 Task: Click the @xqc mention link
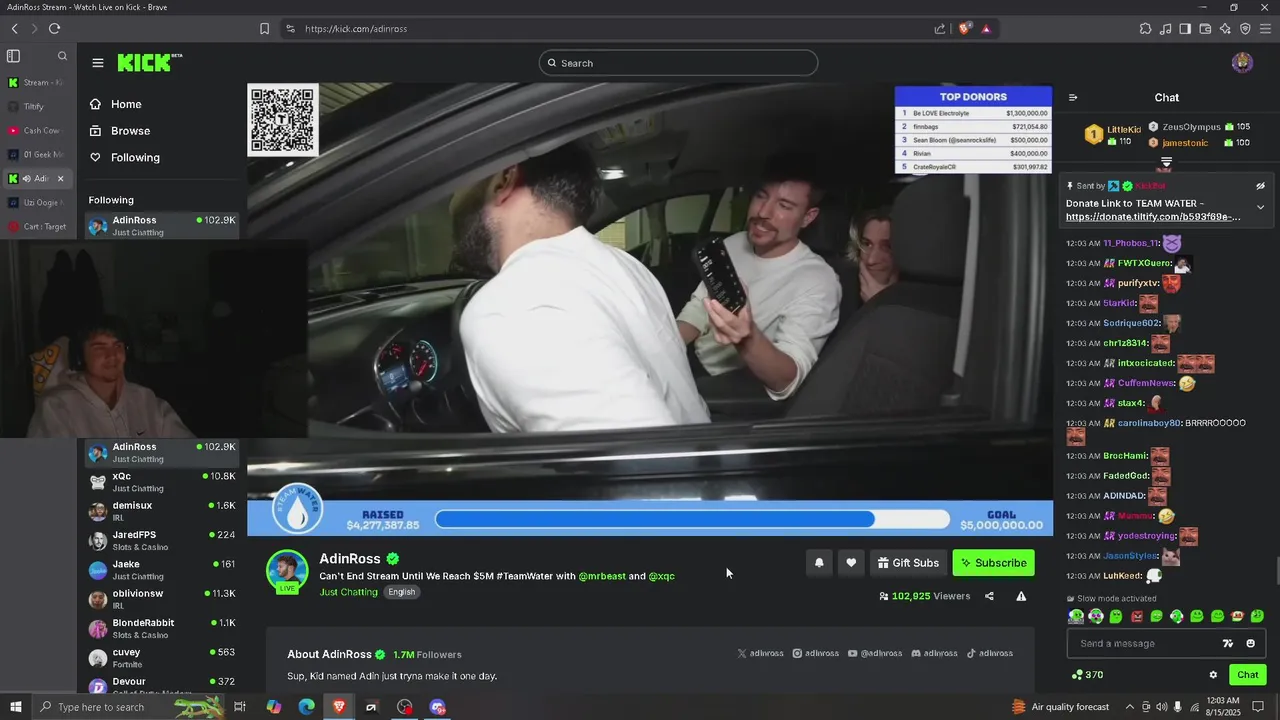[661, 576]
